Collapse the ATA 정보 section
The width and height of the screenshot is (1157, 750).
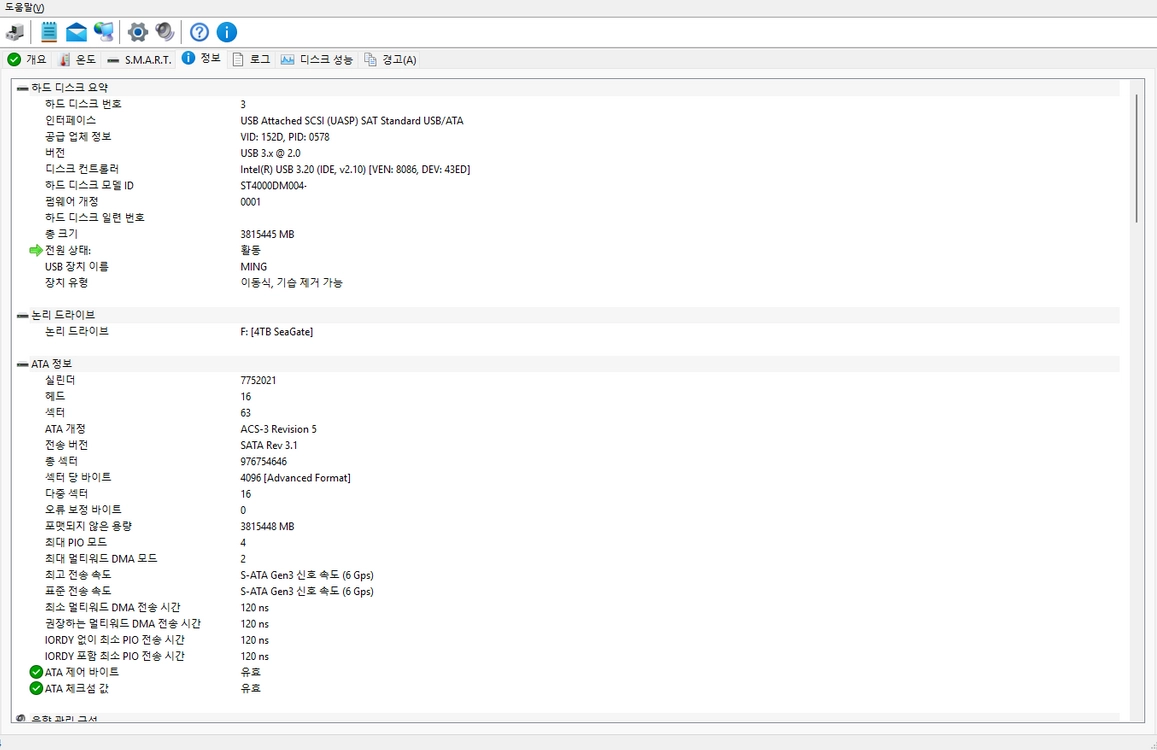tap(23, 364)
